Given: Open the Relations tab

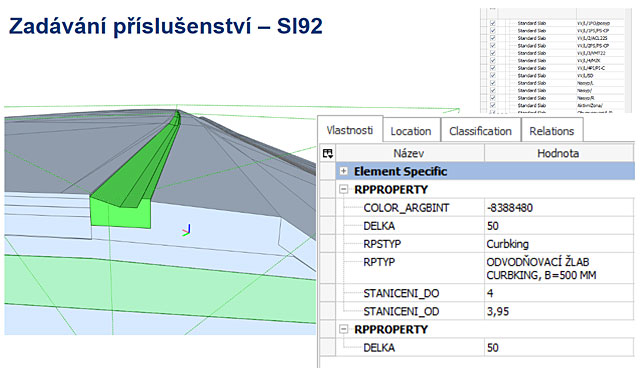Looking at the screenshot, I should point(552,131).
